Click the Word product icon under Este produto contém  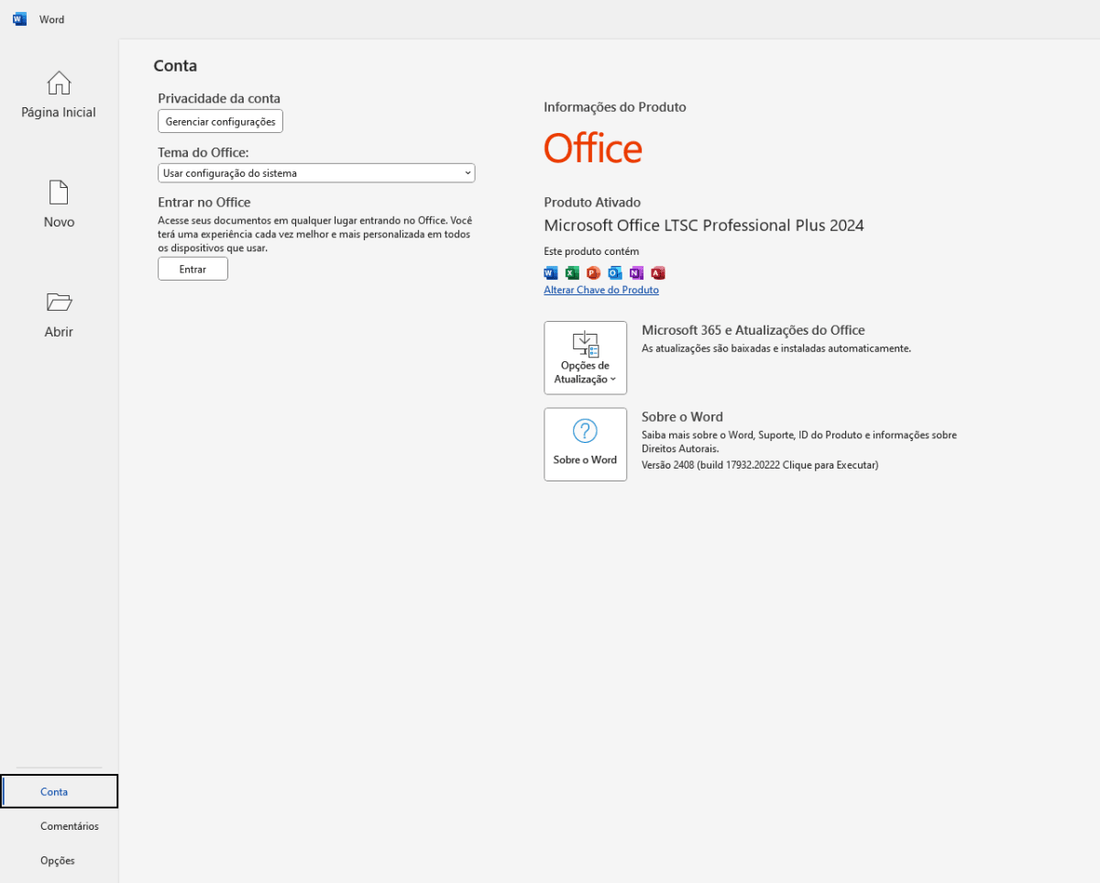[x=551, y=273]
